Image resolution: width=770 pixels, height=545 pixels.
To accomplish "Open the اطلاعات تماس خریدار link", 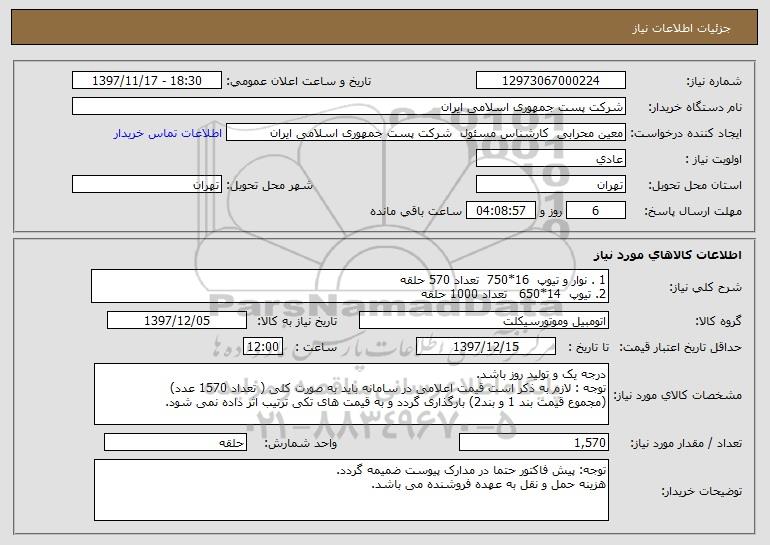I will point(168,134).
